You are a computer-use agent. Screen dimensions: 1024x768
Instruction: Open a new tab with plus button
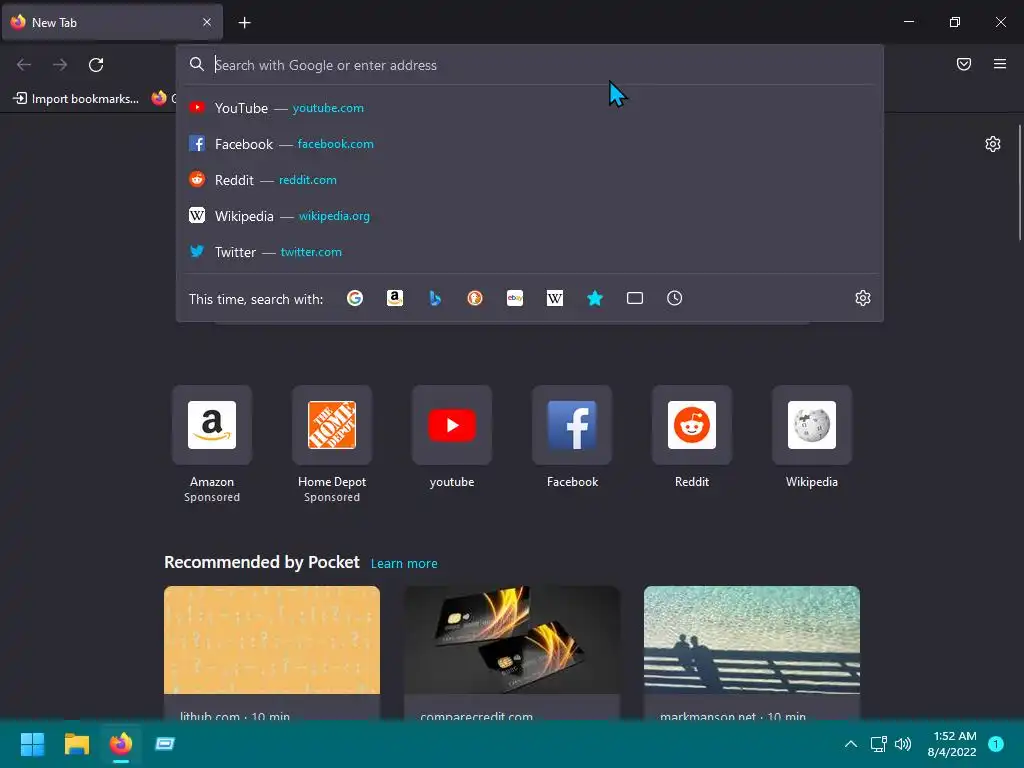[244, 23]
